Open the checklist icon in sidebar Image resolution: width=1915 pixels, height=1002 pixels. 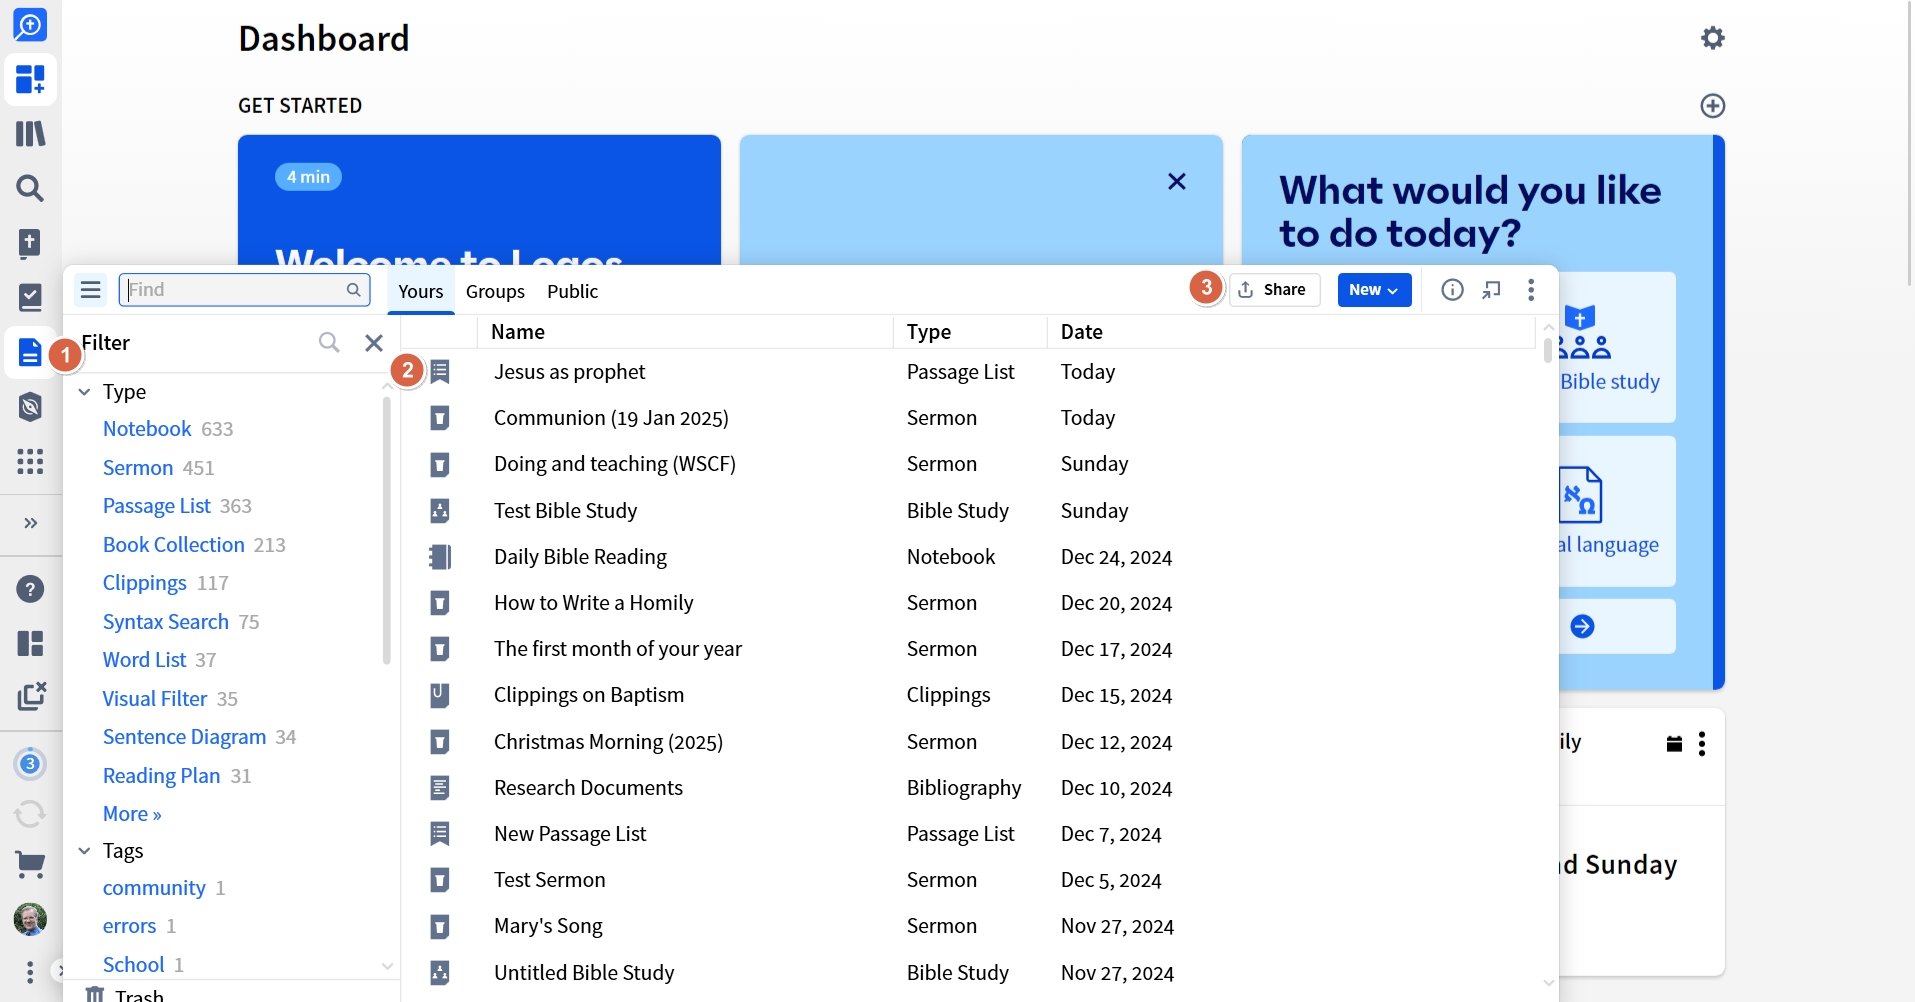click(x=30, y=297)
